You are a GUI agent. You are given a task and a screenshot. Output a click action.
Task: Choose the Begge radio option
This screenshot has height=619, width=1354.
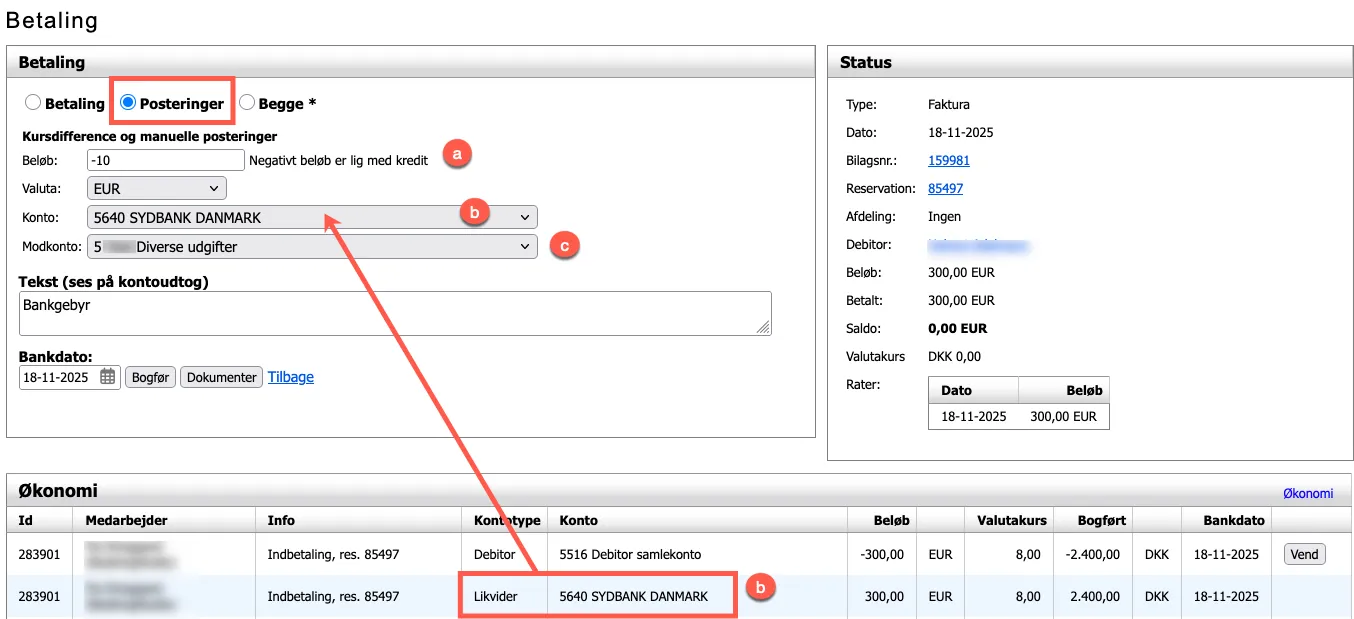tap(246, 103)
